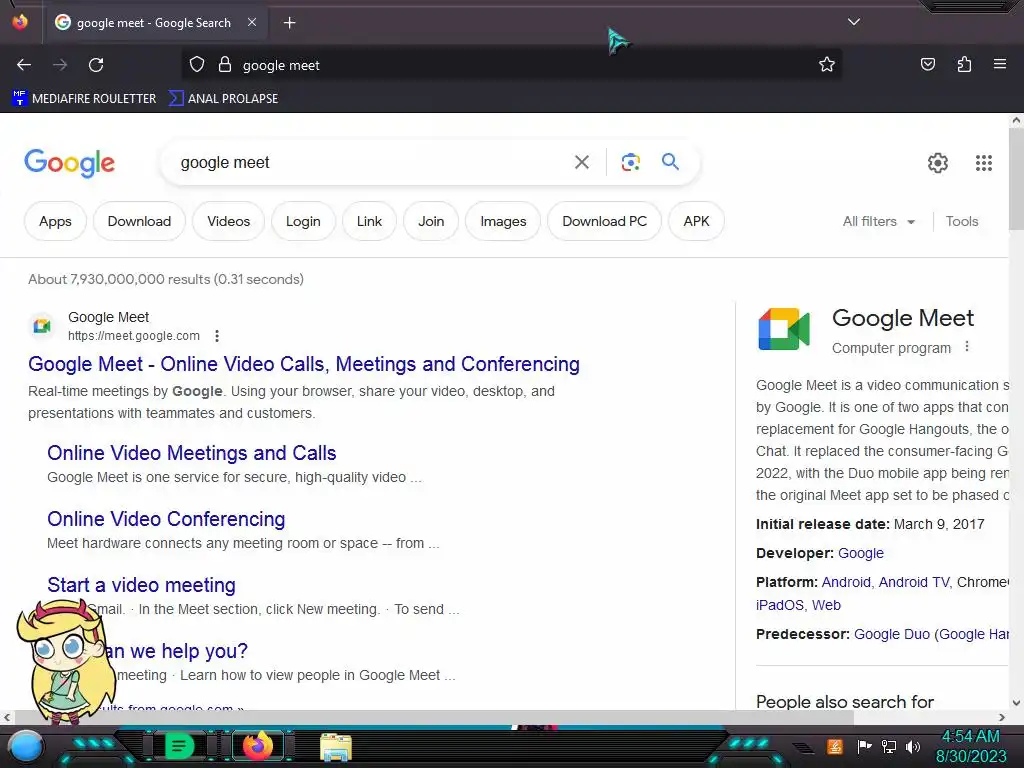Open the Start a video meeting sitelink
1024x768 pixels.
click(141, 585)
